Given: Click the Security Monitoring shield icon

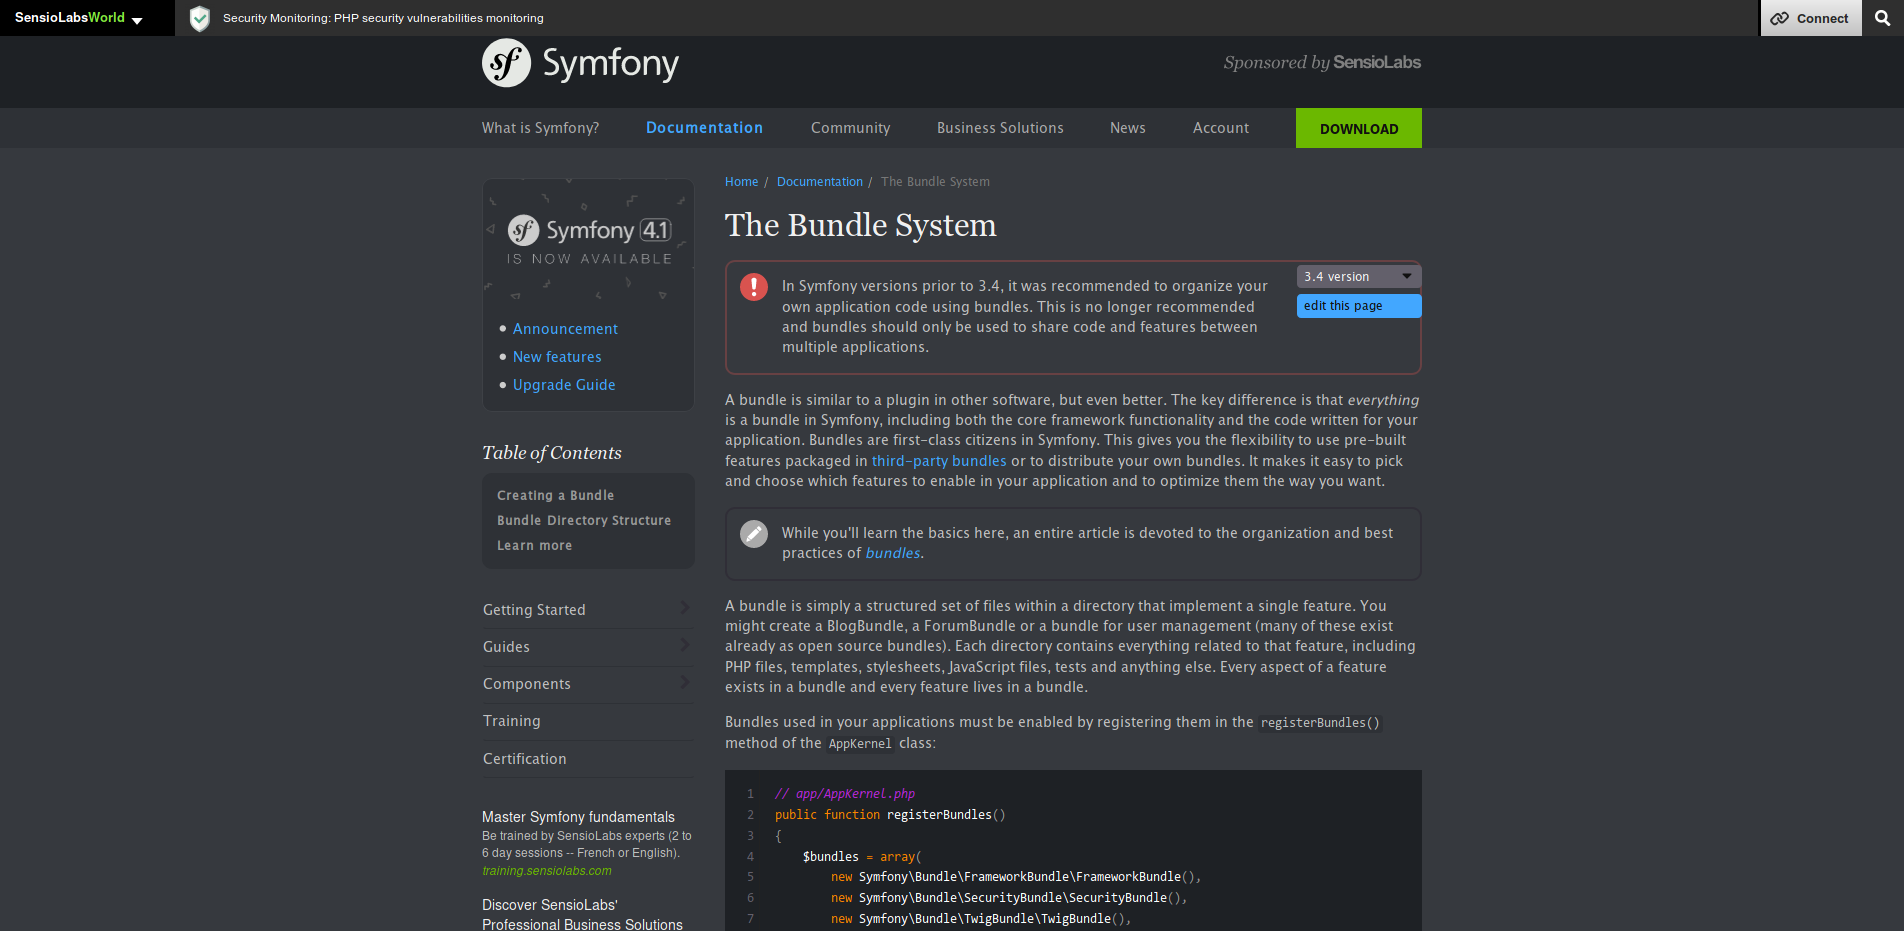Looking at the screenshot, I should point(199,17).
